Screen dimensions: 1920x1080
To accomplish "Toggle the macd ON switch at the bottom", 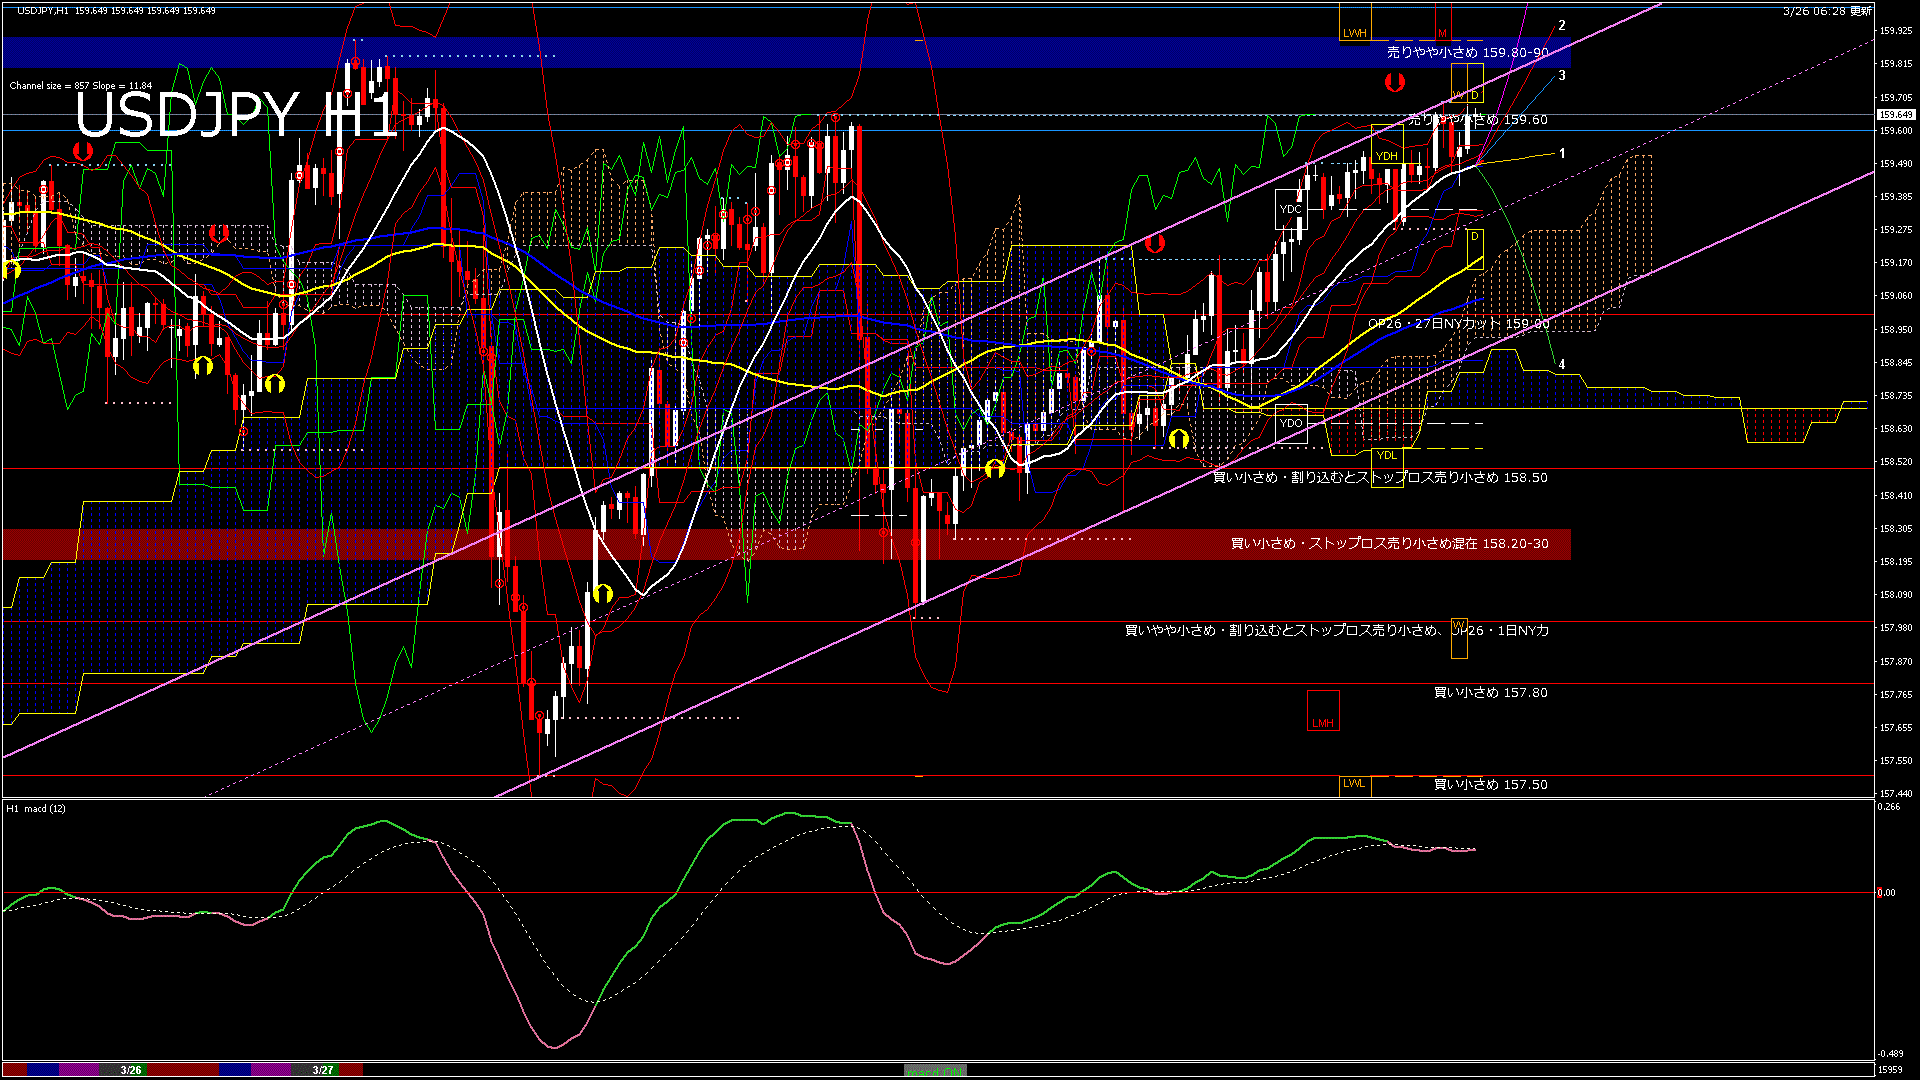I will tap(935, 1068).
